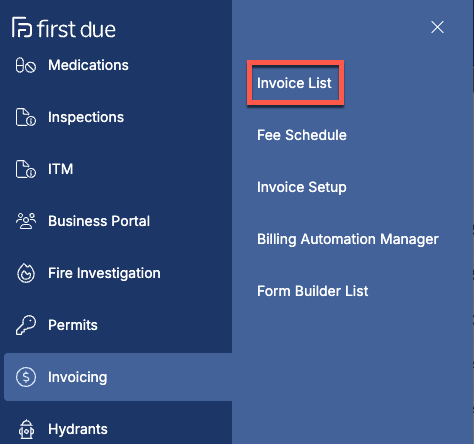The width and height of the screenshot is (474, 444).
Task: Click the ITM document icon
Action: 26,169
